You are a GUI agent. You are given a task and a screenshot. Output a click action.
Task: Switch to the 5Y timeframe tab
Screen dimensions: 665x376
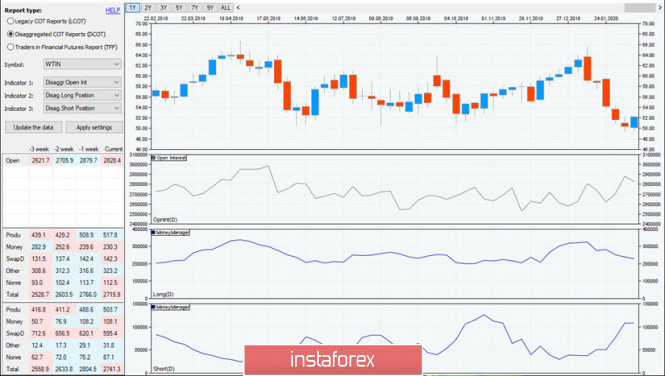point(179,7)
